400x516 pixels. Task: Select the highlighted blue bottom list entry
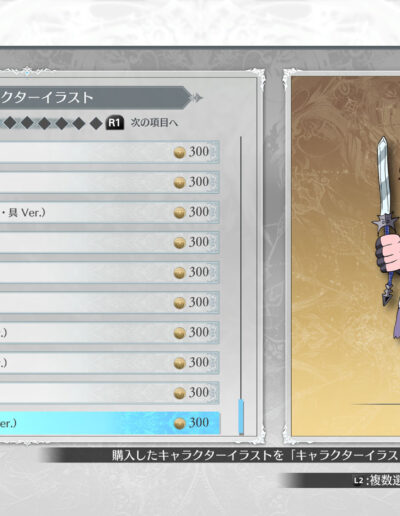[110, 423]
